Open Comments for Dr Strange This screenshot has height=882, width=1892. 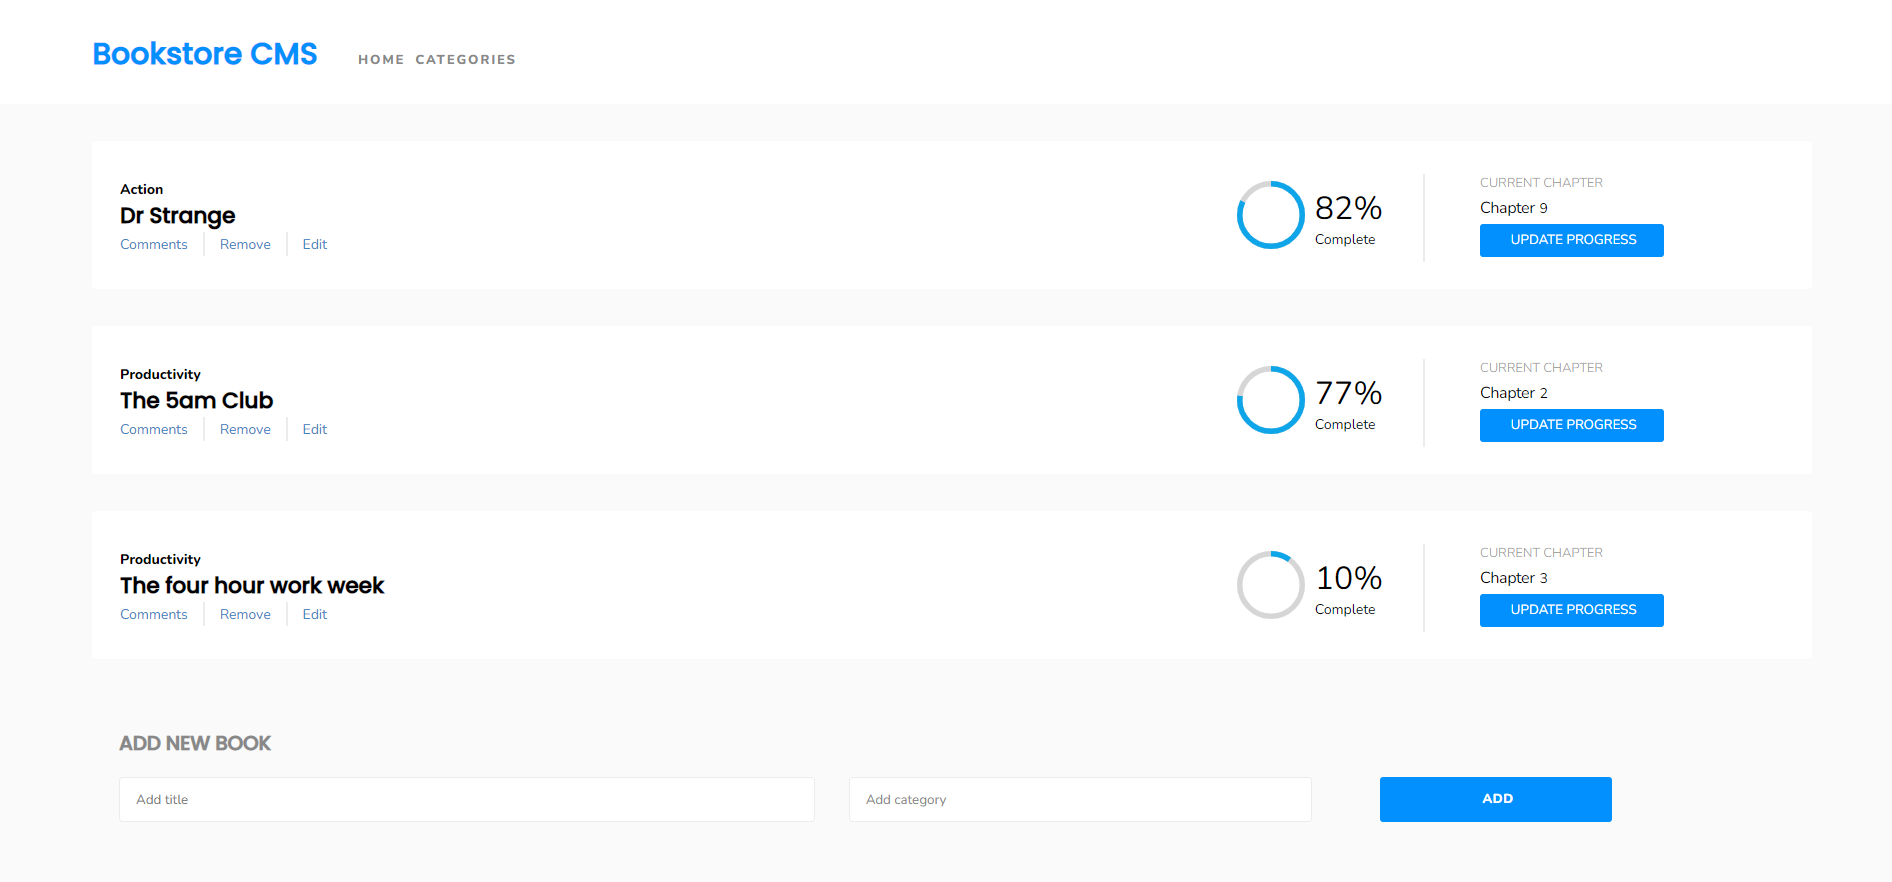tap(154, 245)
